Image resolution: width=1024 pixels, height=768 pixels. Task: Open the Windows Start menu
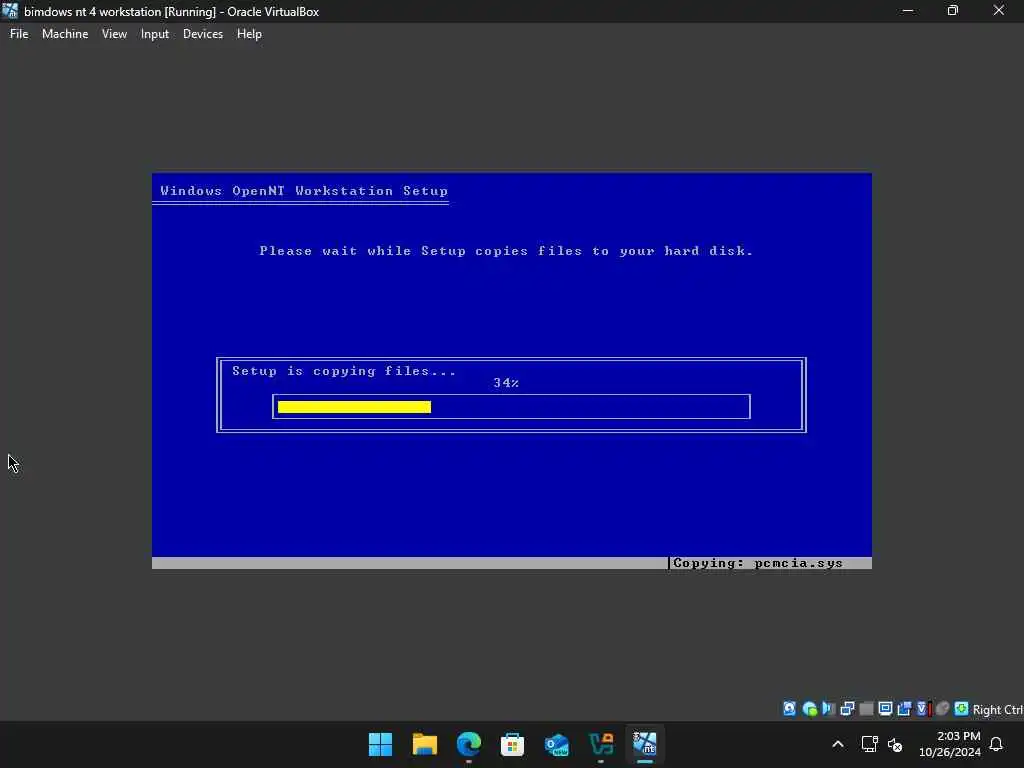click(380, 744)
